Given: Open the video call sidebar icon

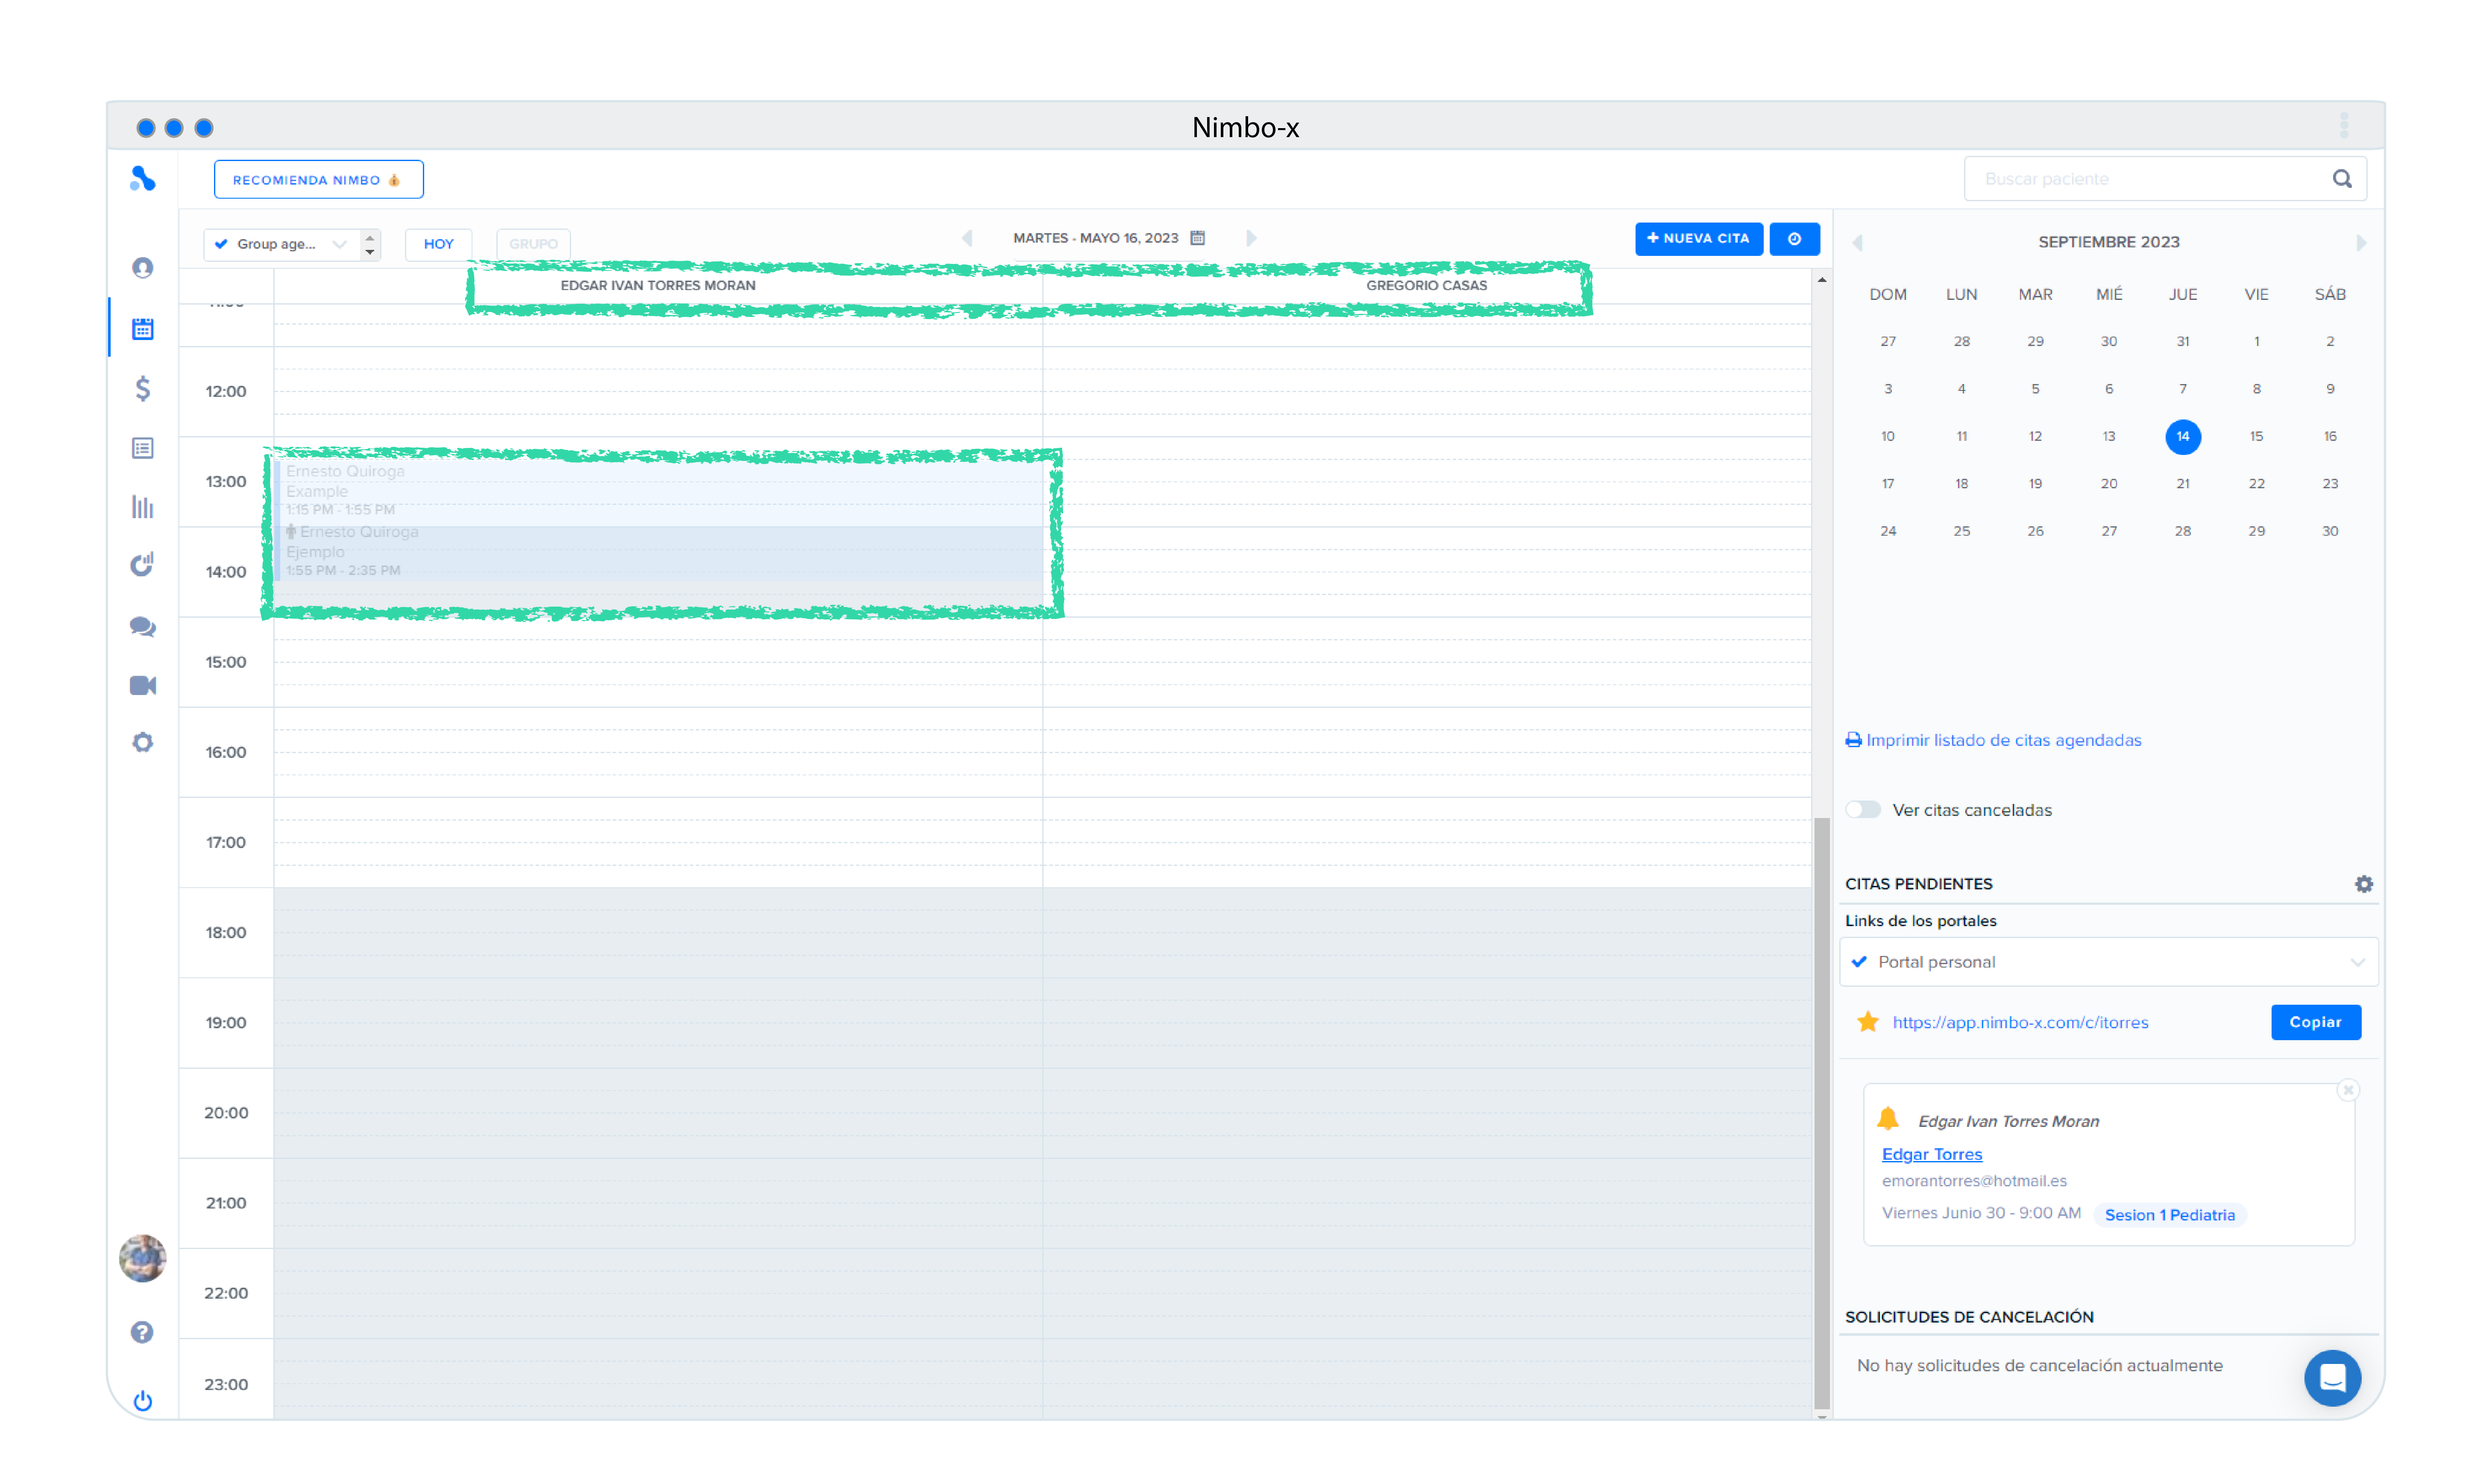Looking at the screenshot, I should (x=143, y=686).
